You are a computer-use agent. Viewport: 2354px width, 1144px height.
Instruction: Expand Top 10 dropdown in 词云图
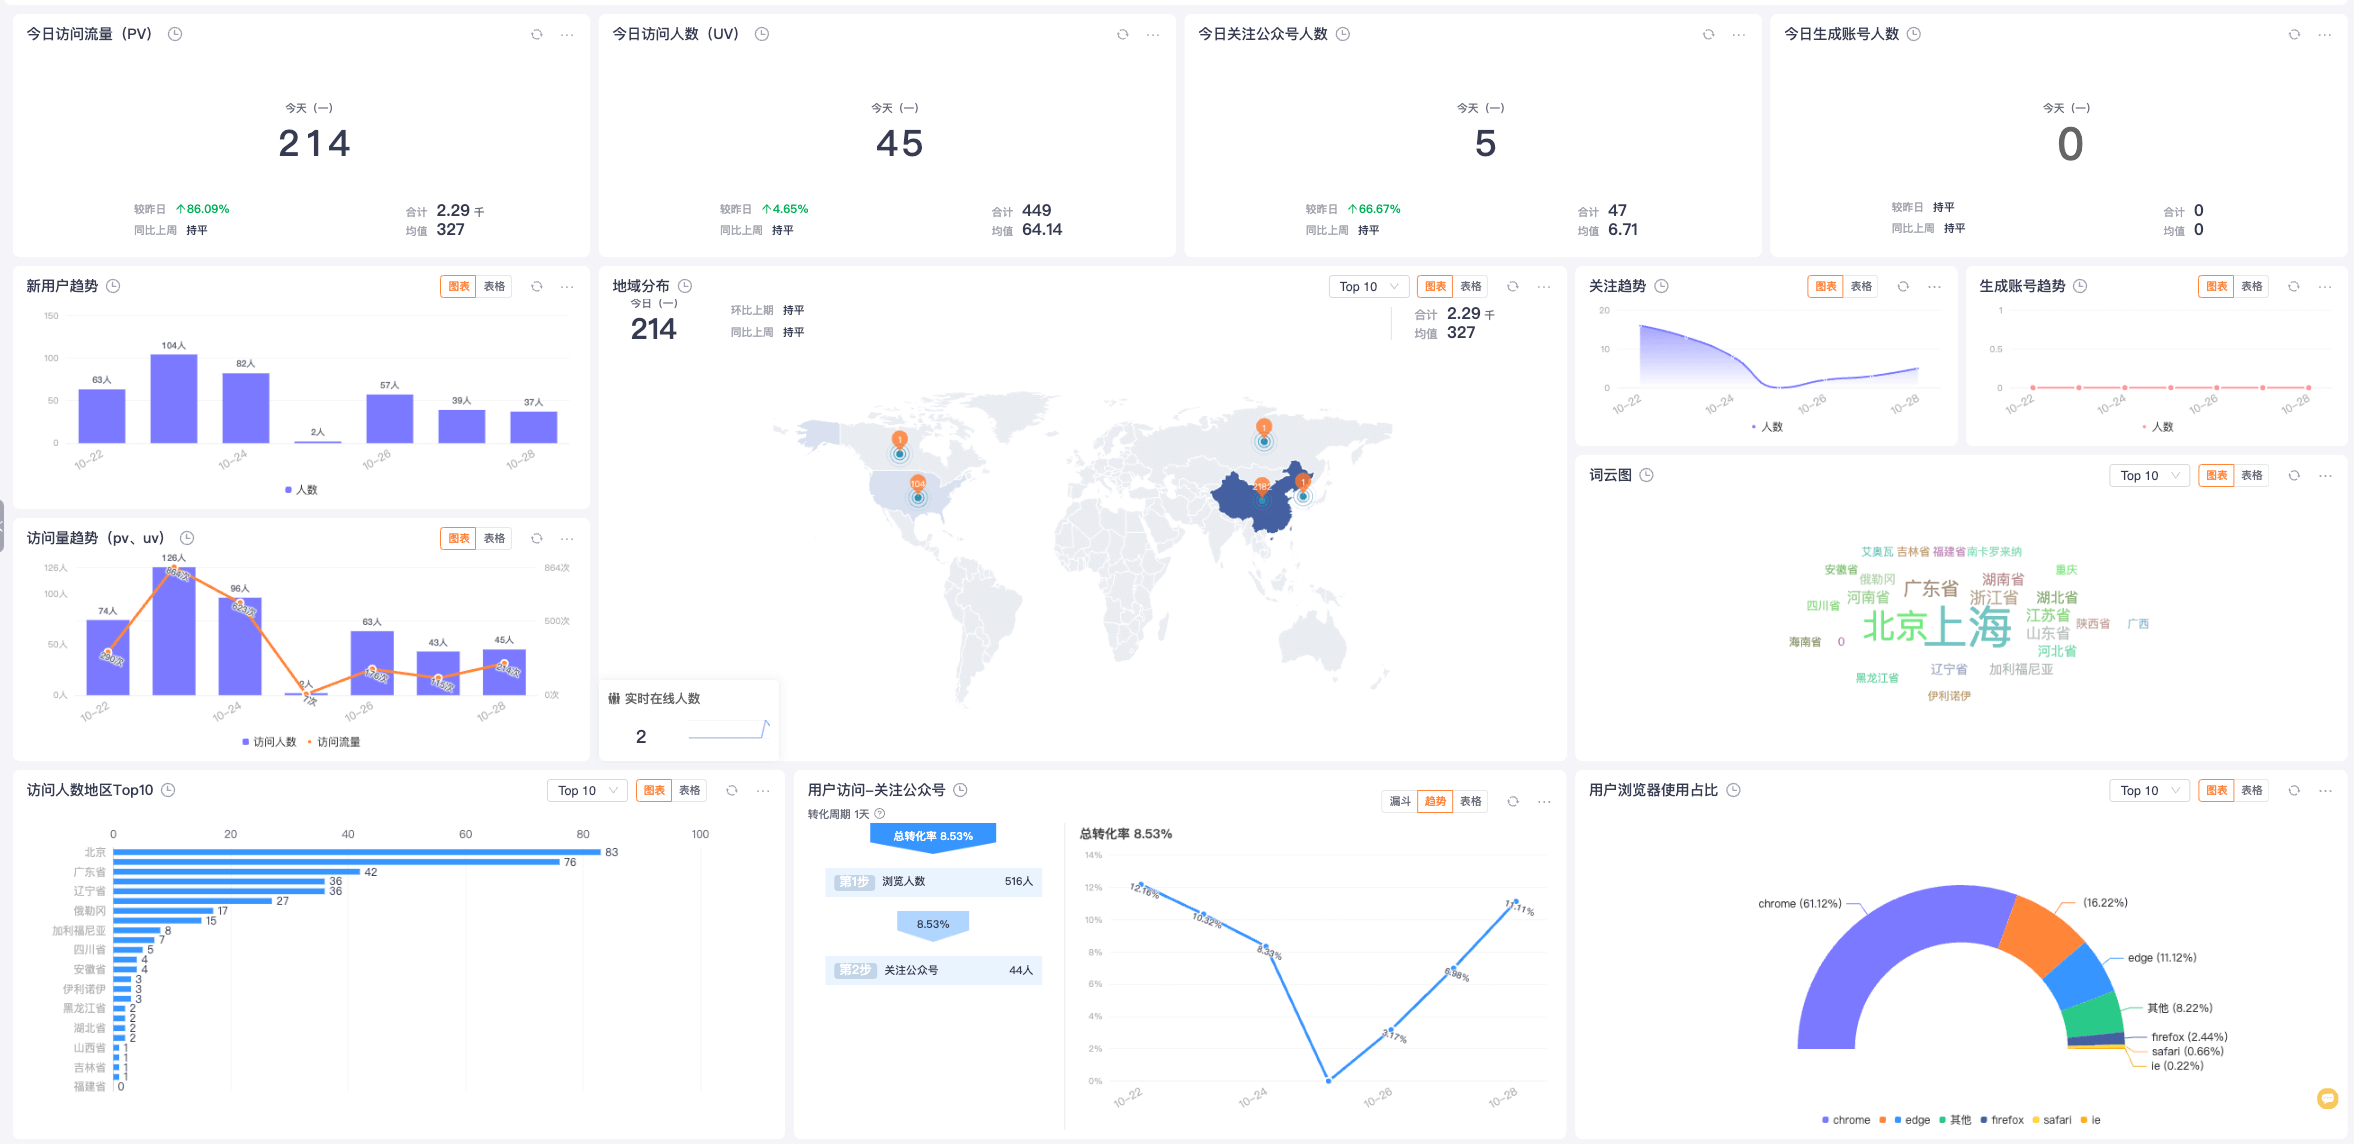pos(2149,476)
